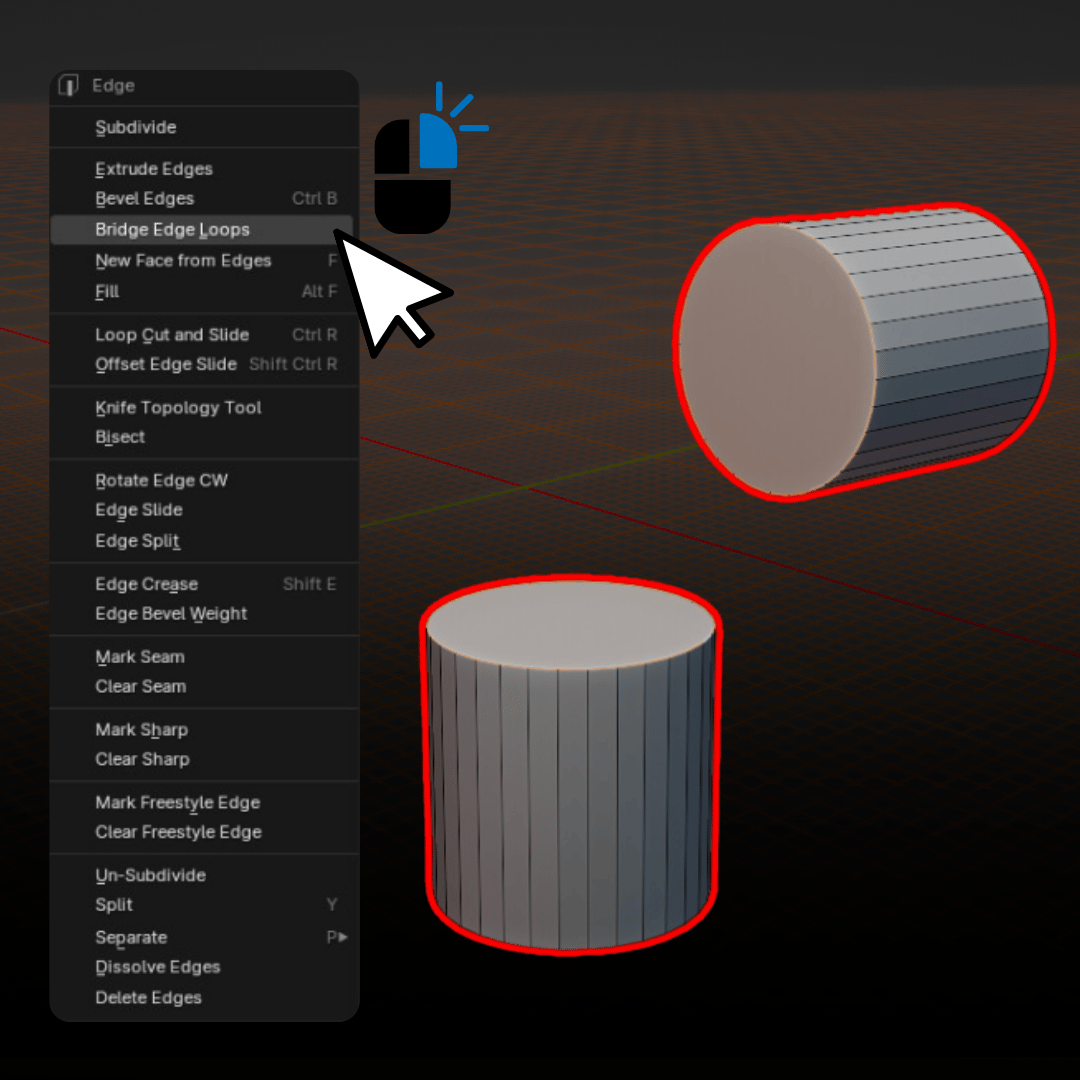
Task: Select Un-Subdivide entry
Action: 205,876
